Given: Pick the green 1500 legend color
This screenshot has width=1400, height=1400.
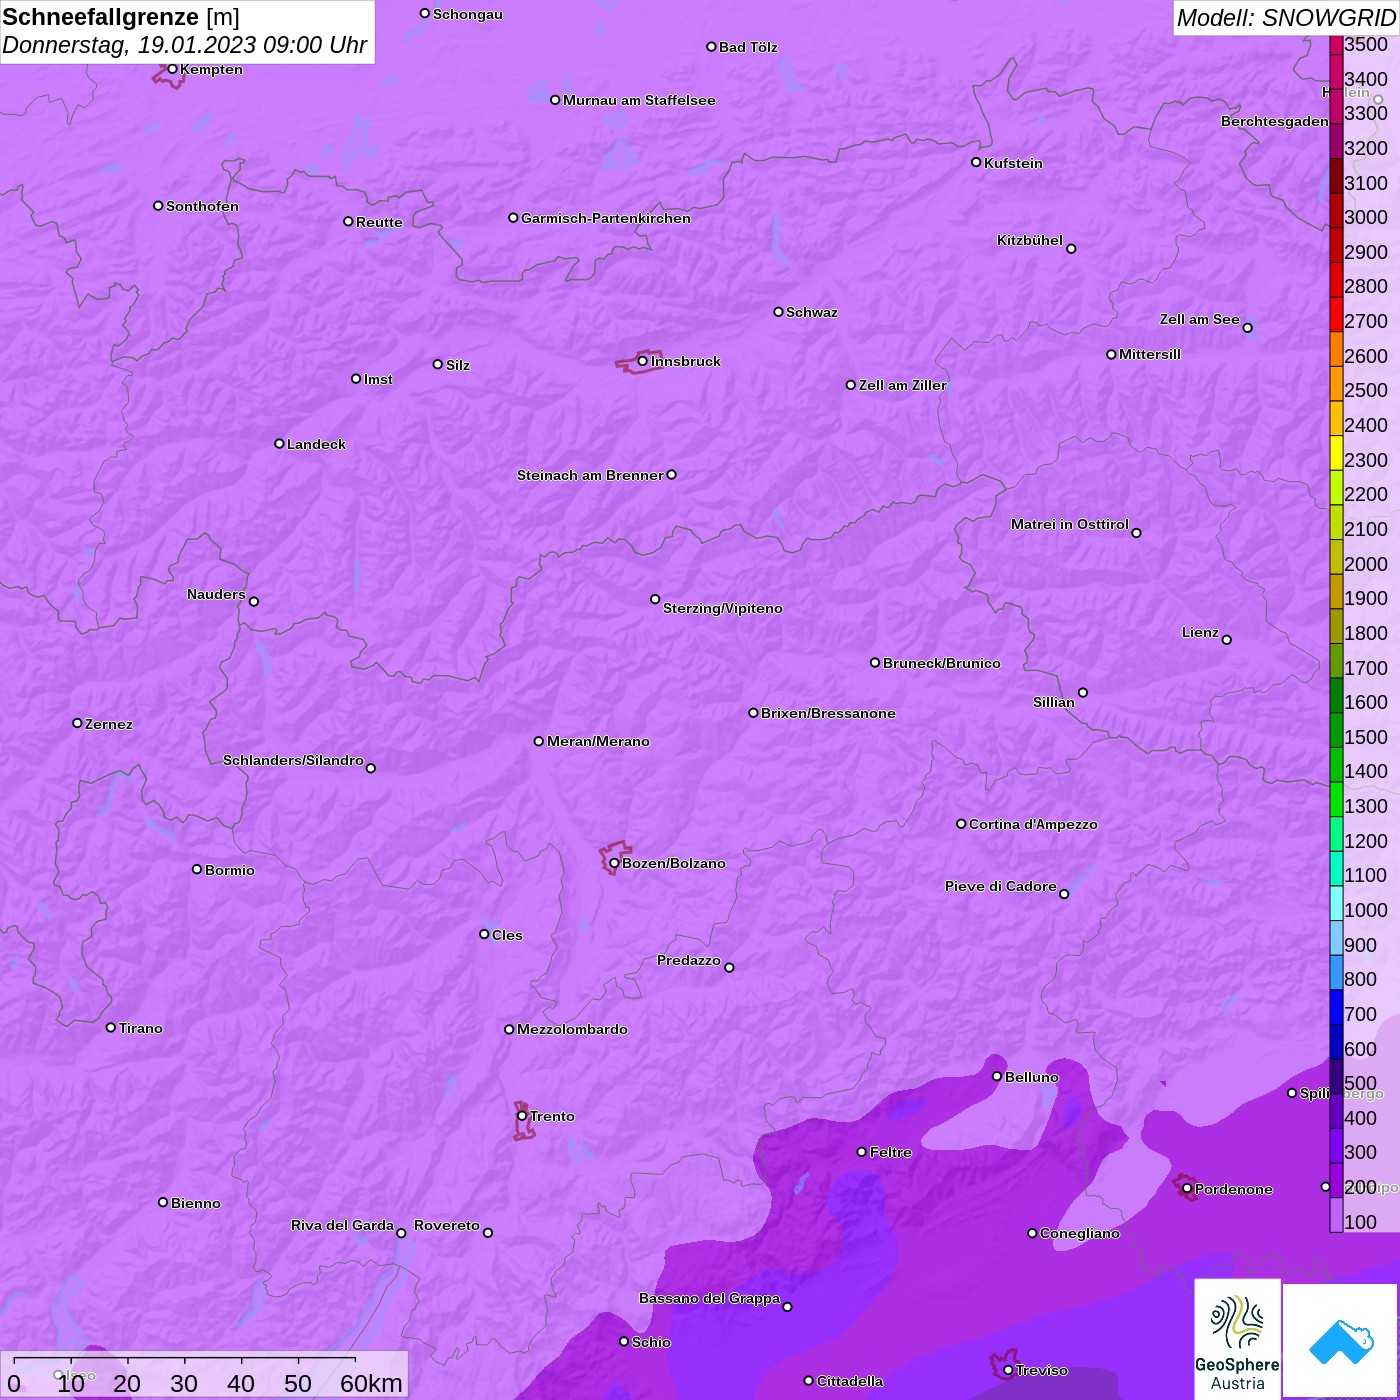Looking at the screenshot, I should click(1336, 729).
